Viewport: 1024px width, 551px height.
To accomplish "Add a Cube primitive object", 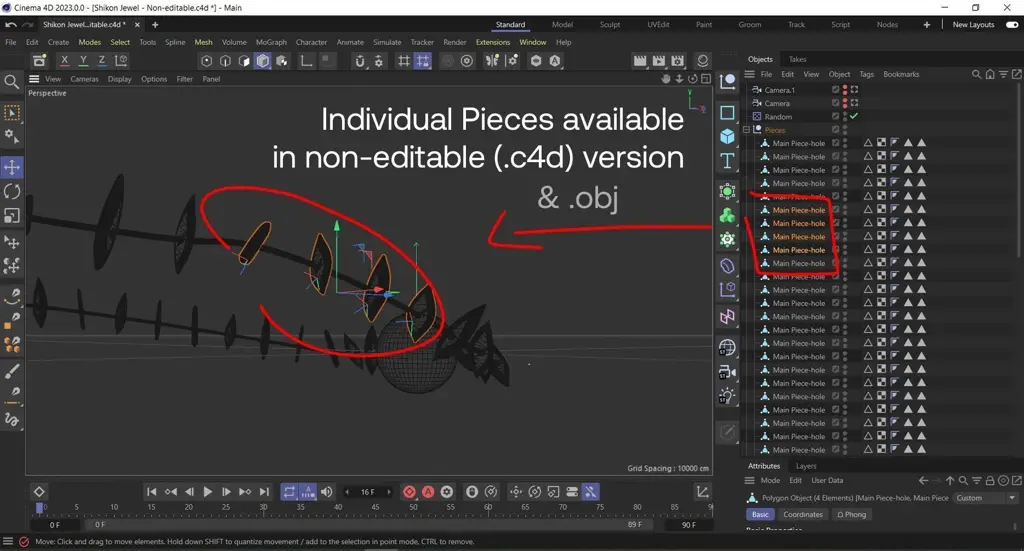I will point(727,136).
